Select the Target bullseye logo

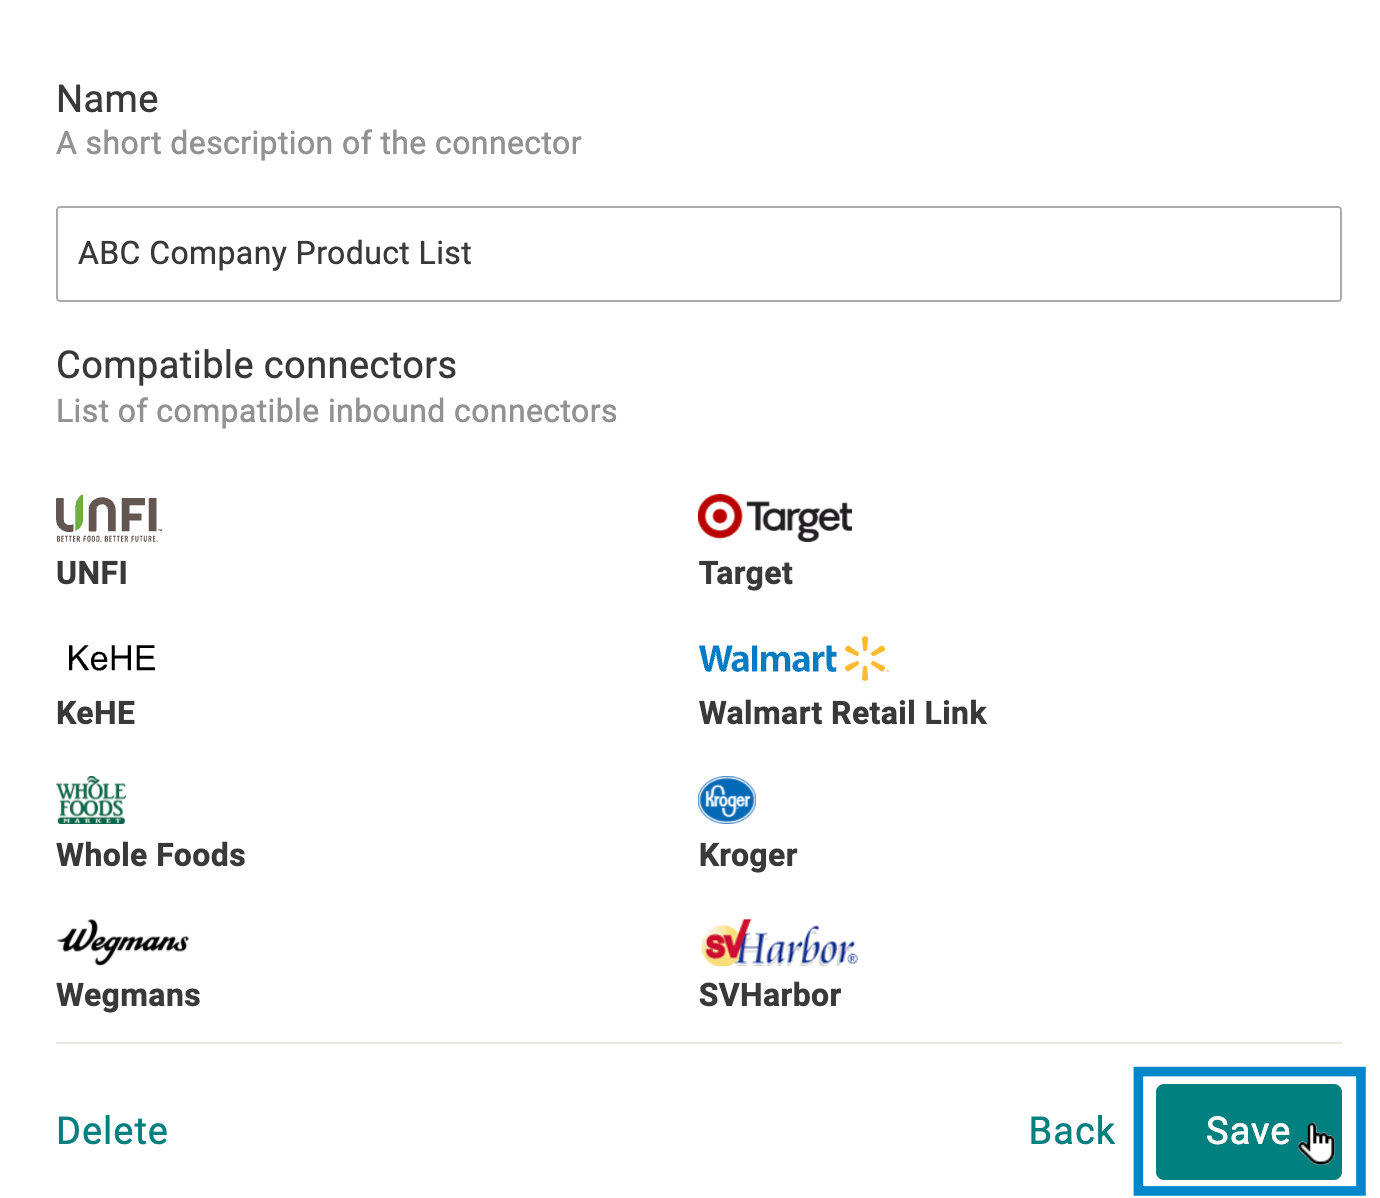[775, 517]
